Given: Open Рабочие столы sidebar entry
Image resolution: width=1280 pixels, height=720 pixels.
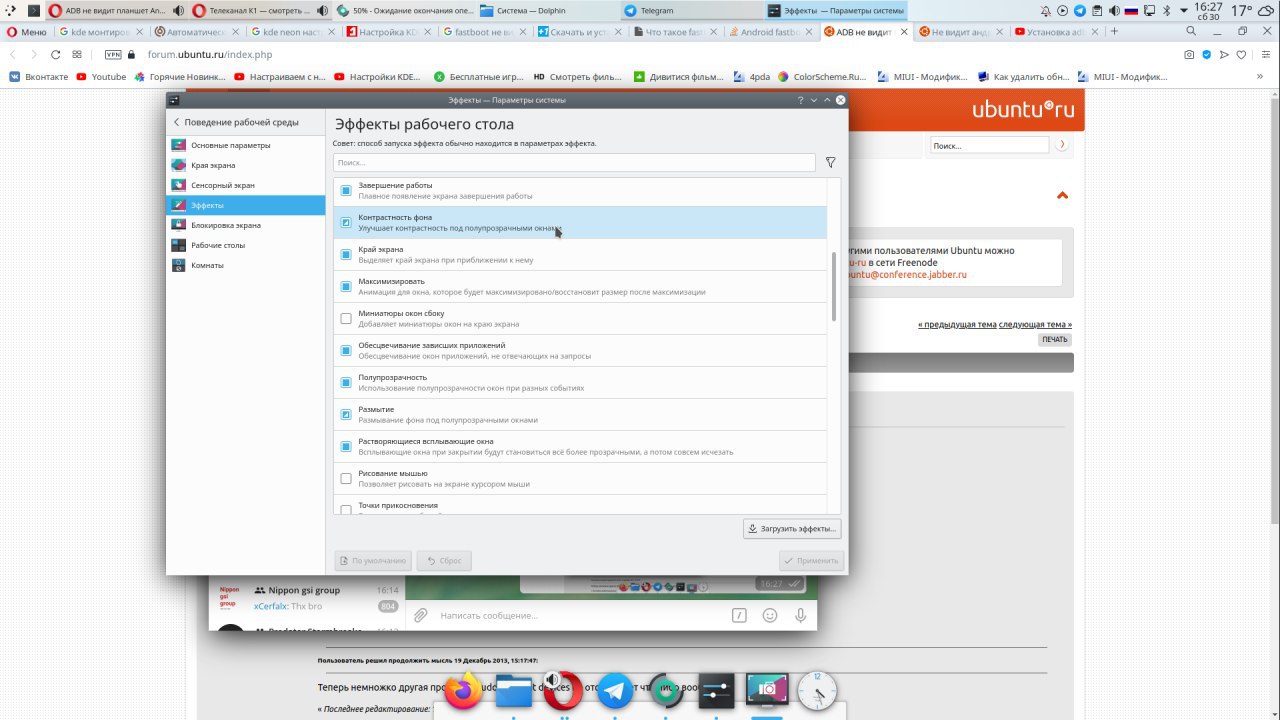Looking at the screenshot, I should pyautogui.click(x=246, y=245).
